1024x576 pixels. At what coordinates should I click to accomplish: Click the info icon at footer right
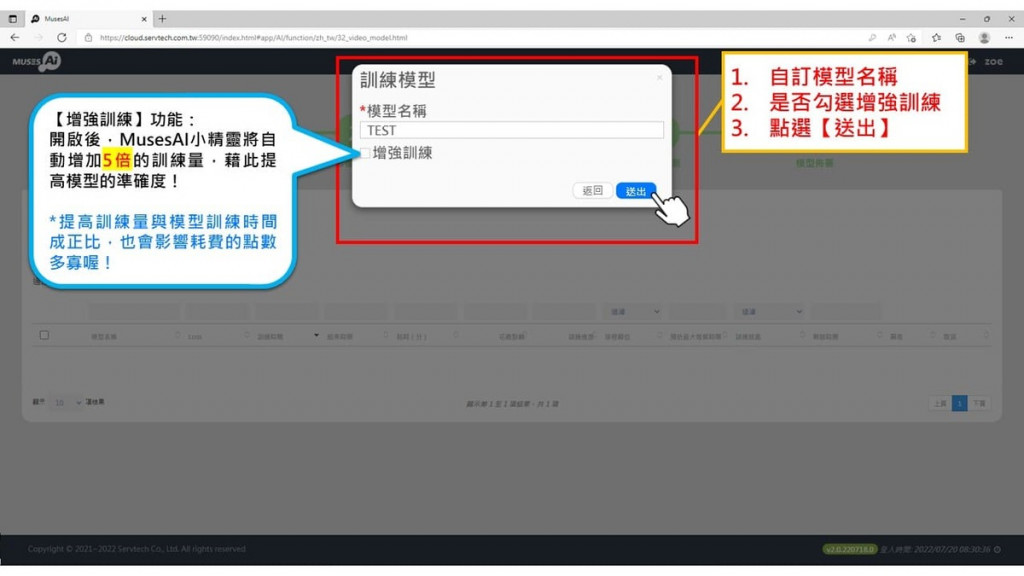click(x=997, y=549)
